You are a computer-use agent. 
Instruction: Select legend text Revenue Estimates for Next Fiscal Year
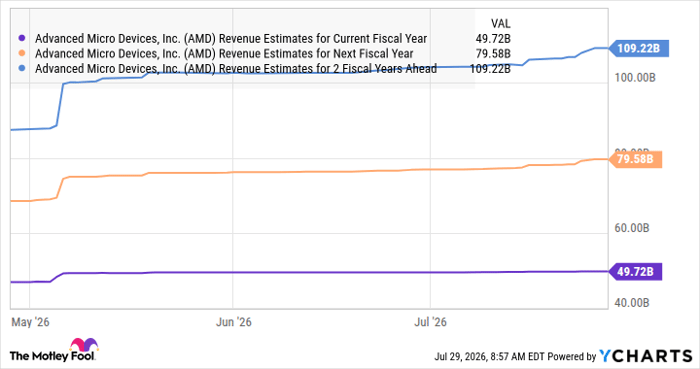pos(316,54)
